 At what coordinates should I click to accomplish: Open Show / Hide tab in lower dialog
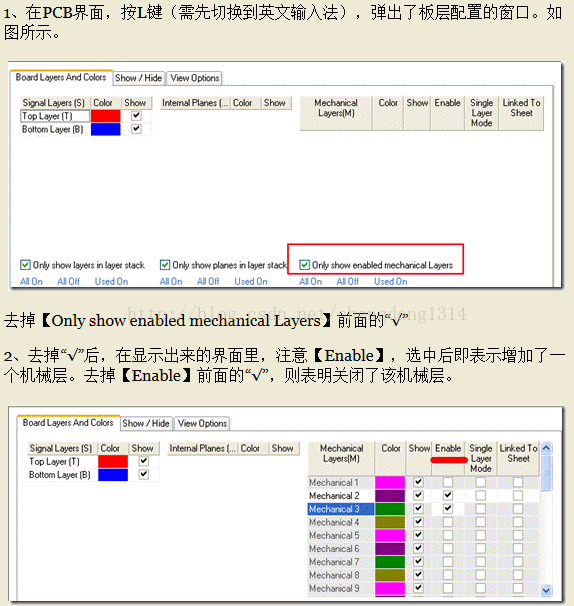146,424
